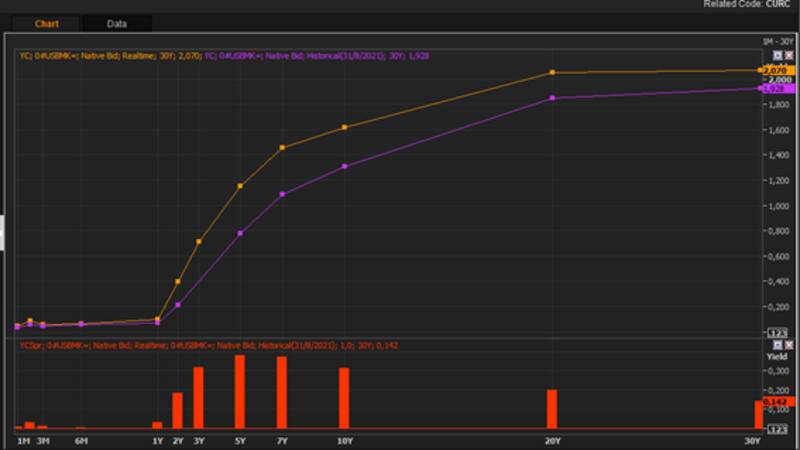Click the 5Y spread bar
This screenshot has width=800, height=450.
pos(240,392)
